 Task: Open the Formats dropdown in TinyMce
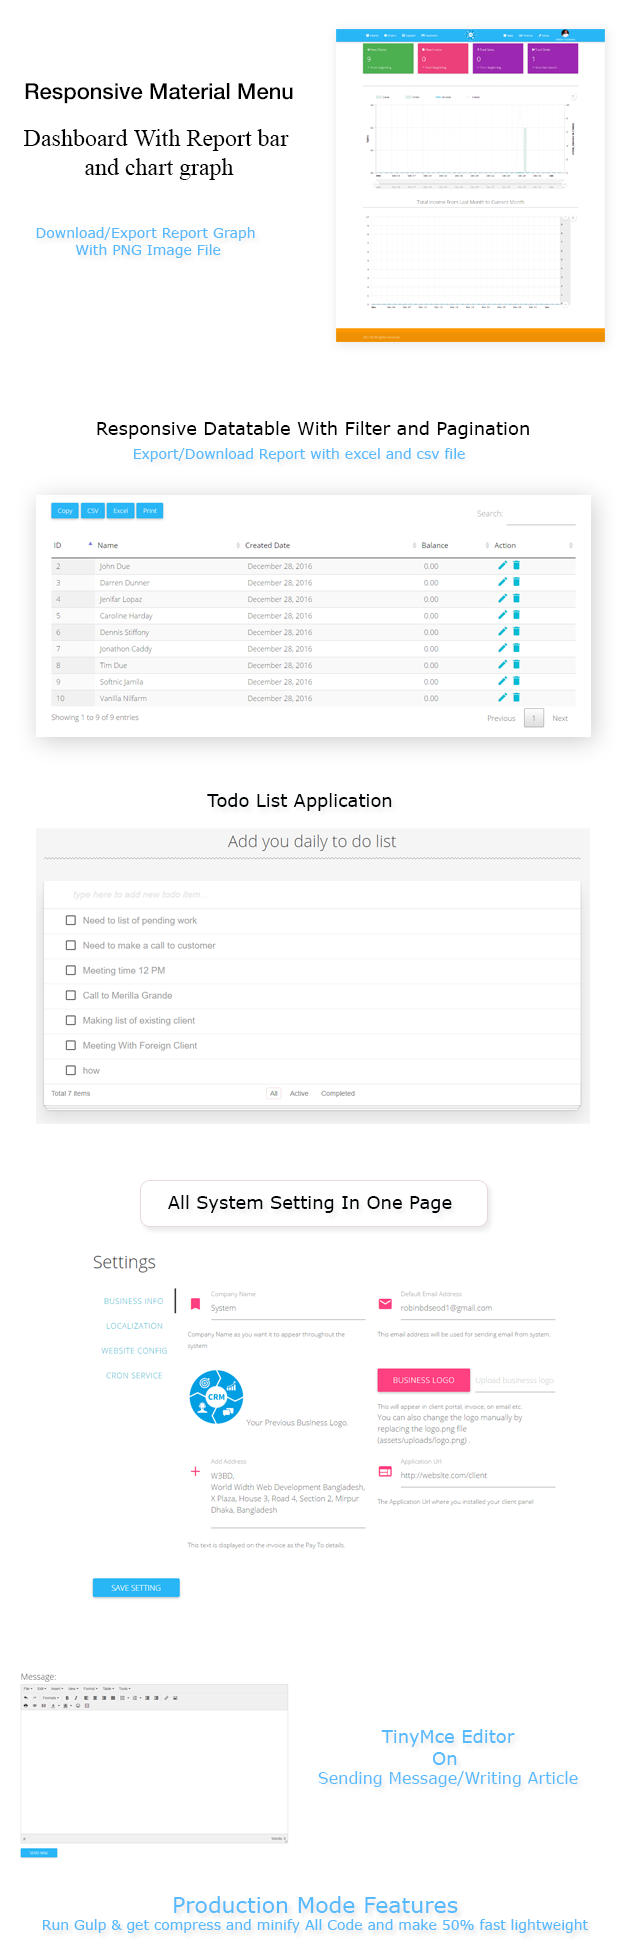click(x=52, y=1697)
